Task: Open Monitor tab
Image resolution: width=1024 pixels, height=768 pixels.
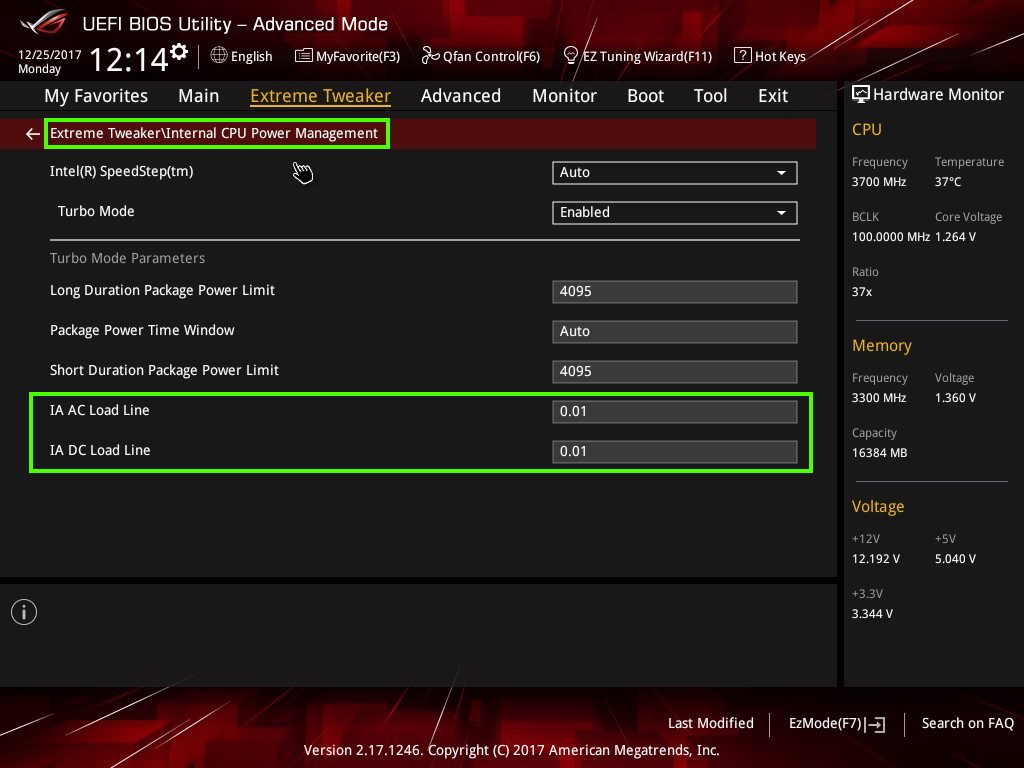Action: pos(564,96)
